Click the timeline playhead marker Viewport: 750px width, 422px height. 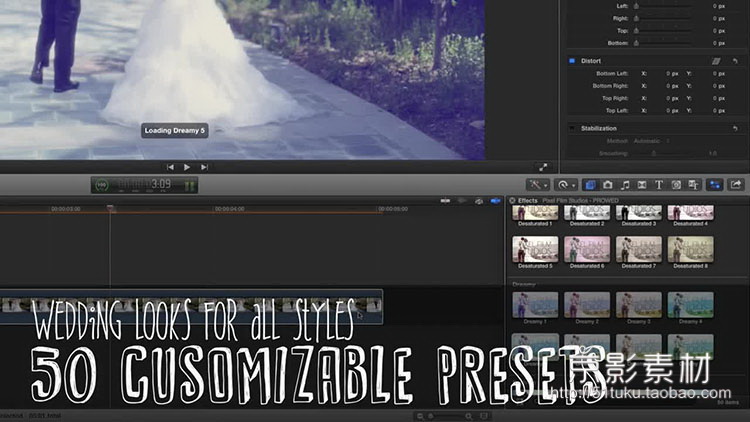(x=110, y=208)
